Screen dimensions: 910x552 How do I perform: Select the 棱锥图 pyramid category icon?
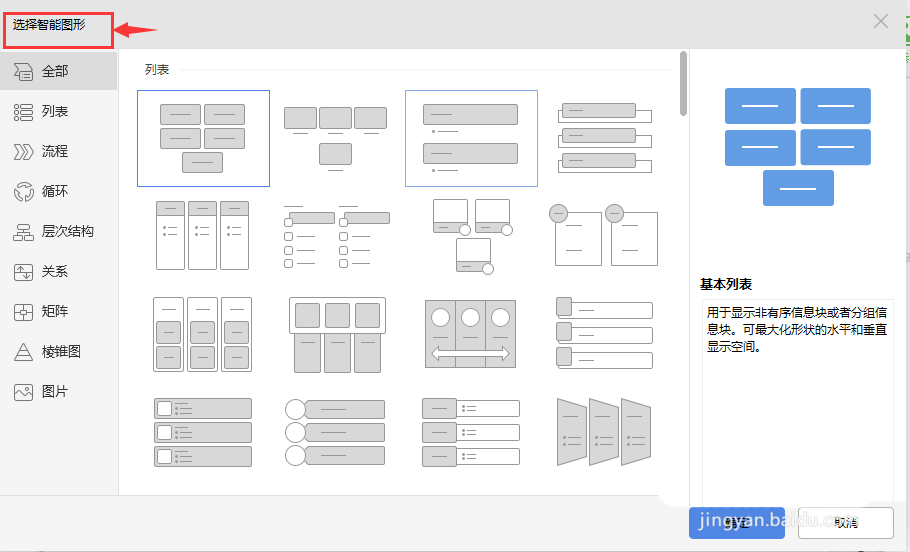coord(23,352)
